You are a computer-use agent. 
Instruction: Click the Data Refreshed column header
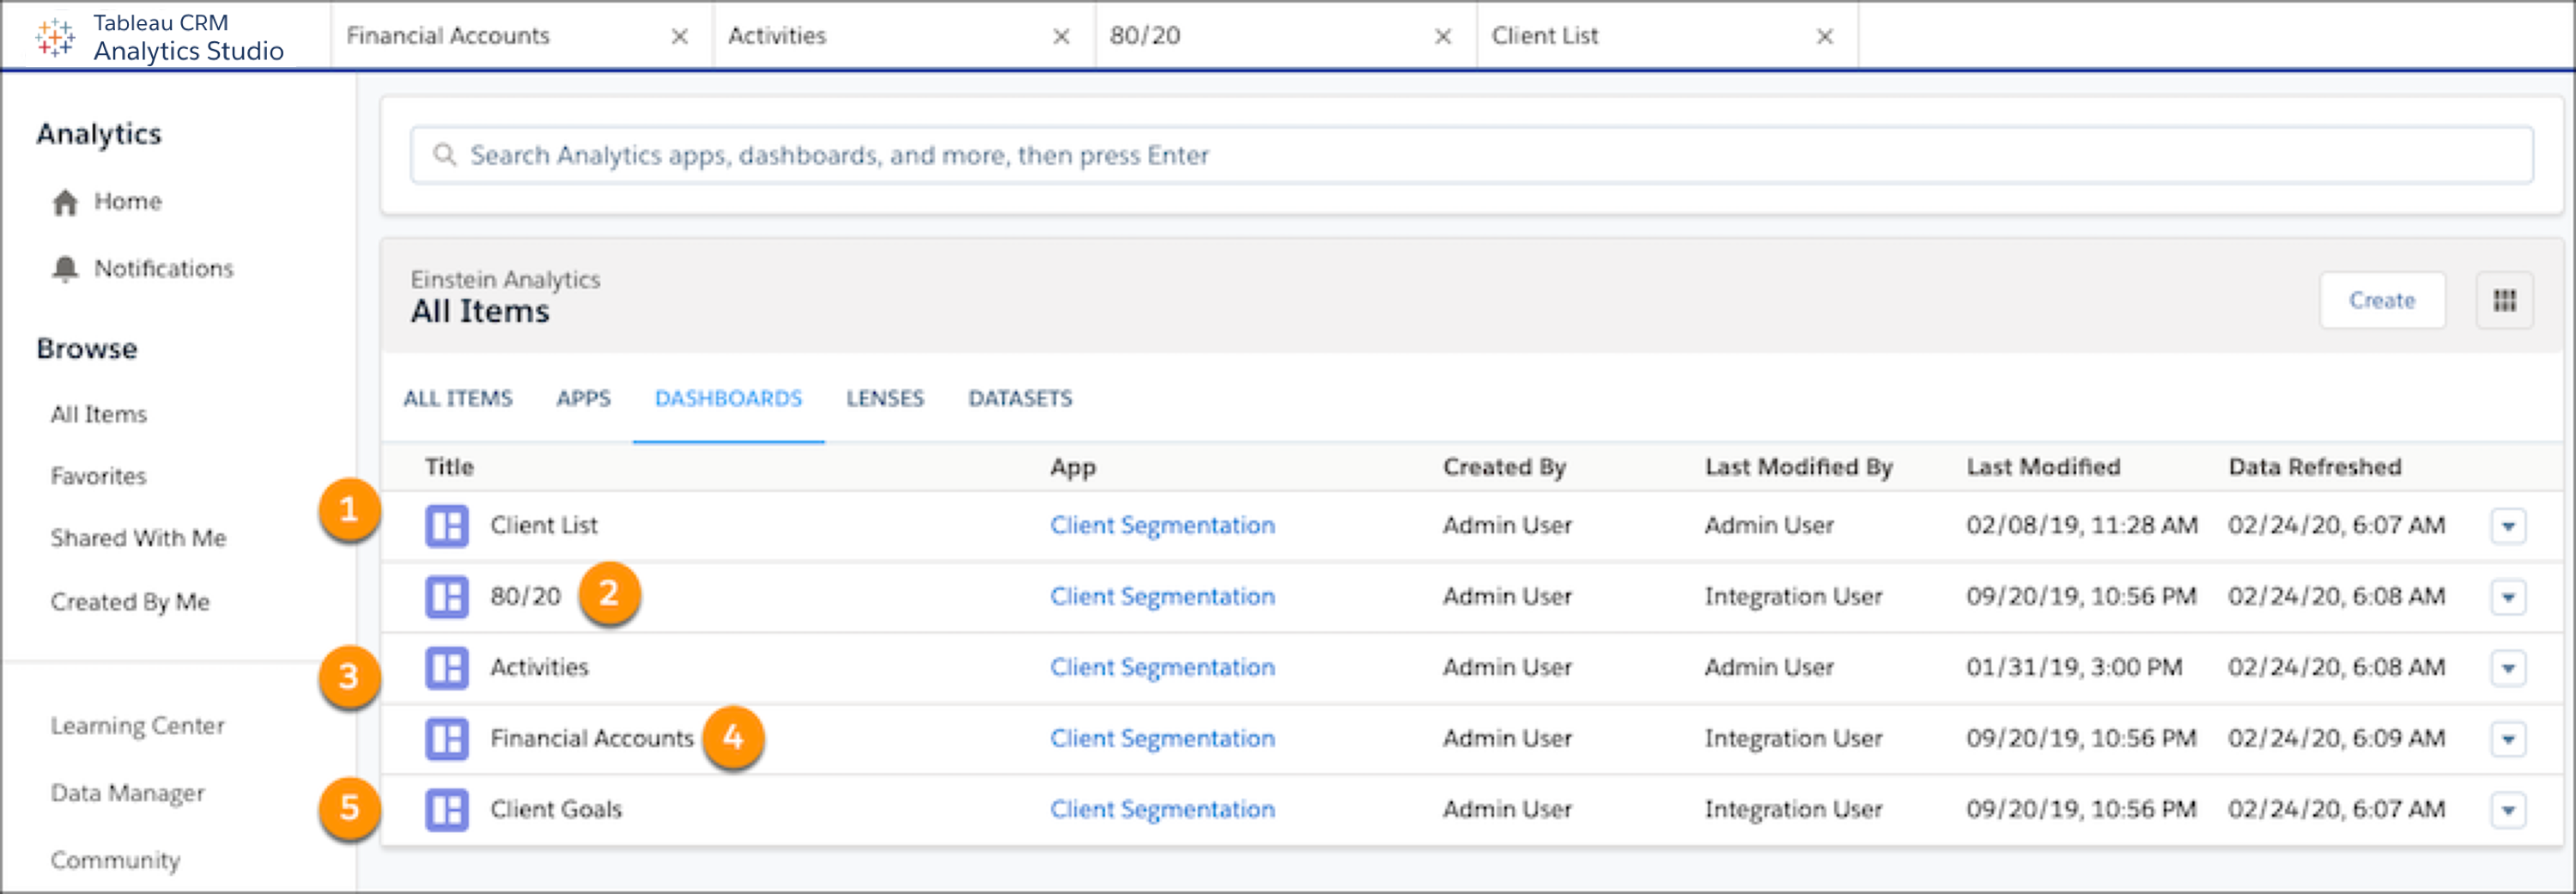[2314, 467]
